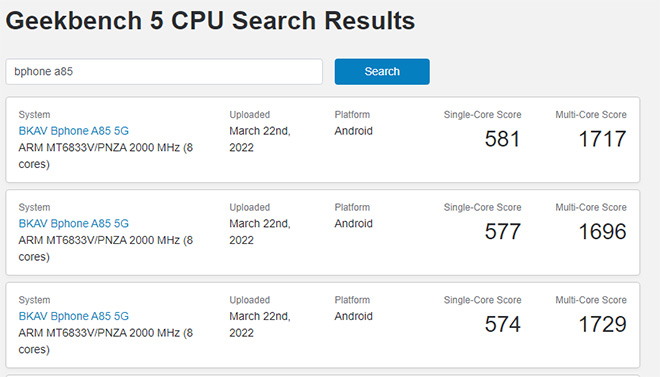Focus the search field containing bphone a85

click(x=164, y=72)
